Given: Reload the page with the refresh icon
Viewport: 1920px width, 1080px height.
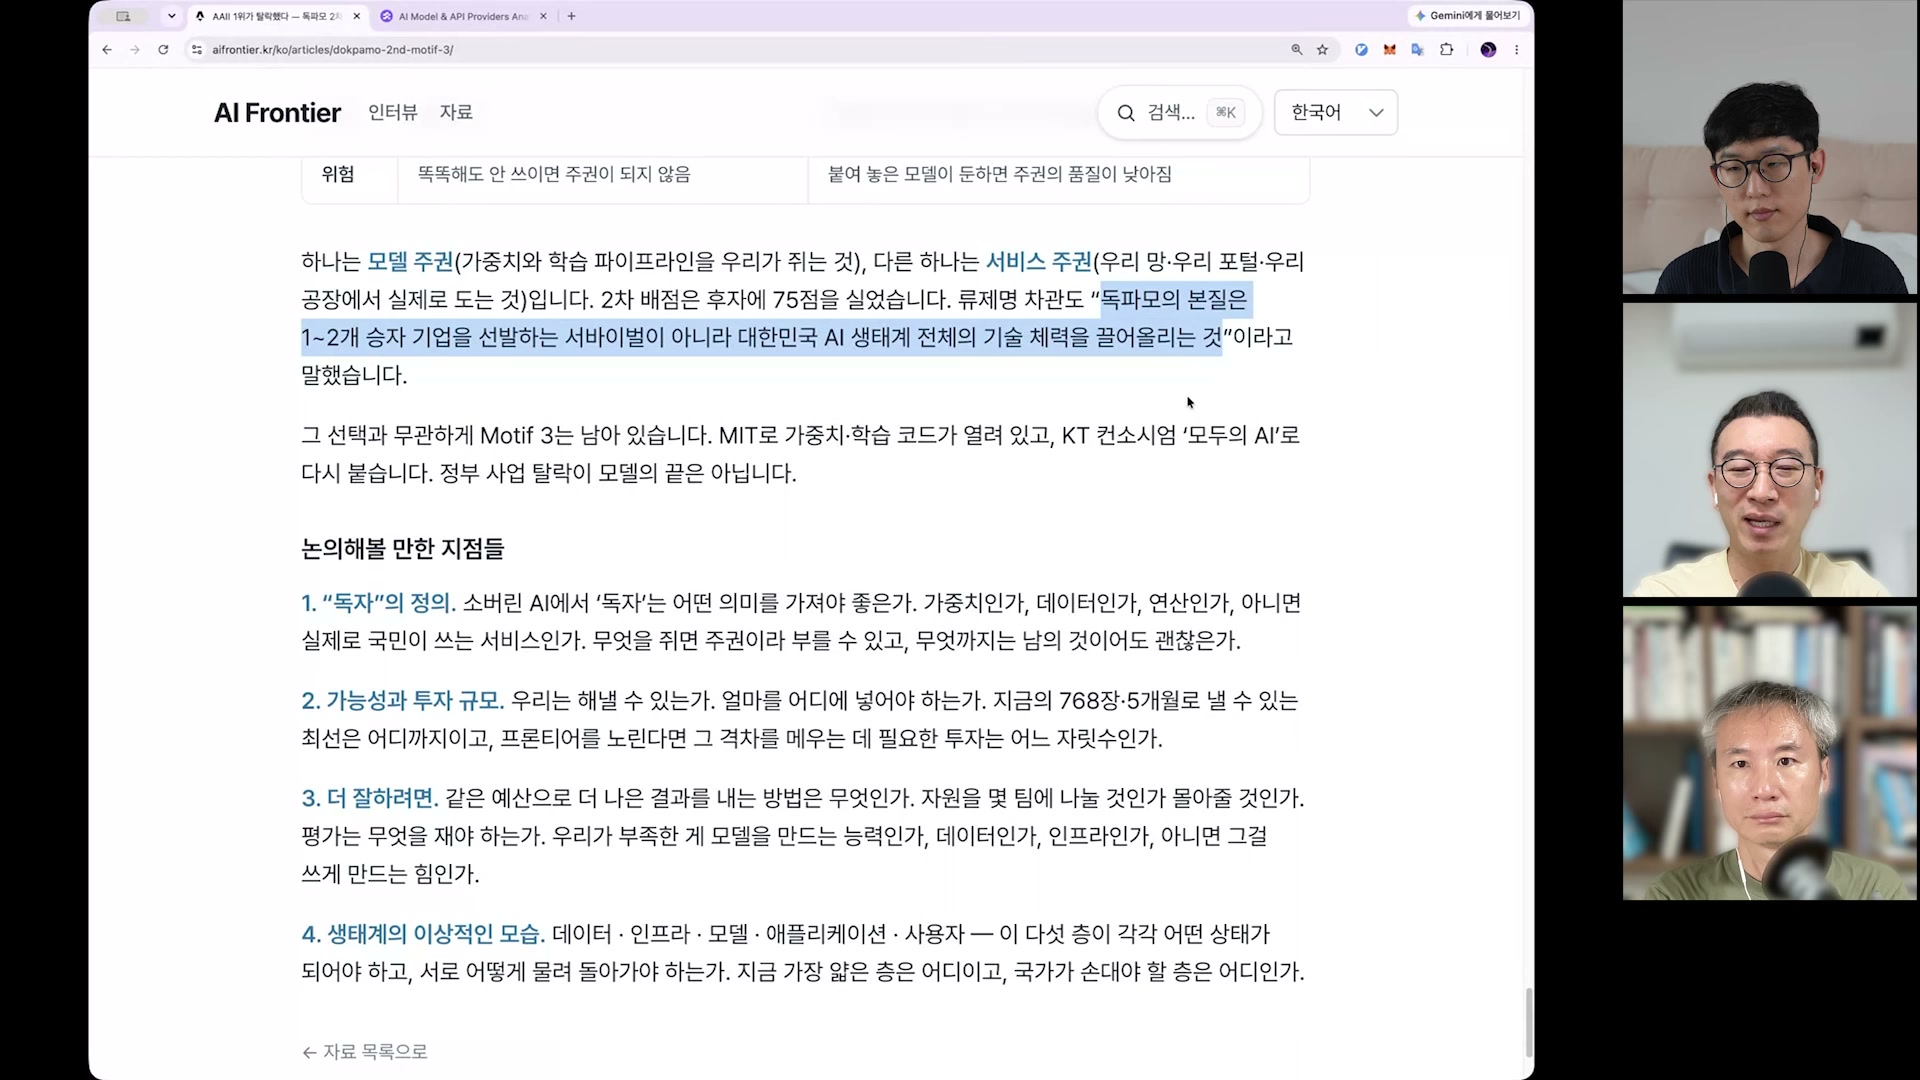Looking at the screenshot, I should pos(163,49).
